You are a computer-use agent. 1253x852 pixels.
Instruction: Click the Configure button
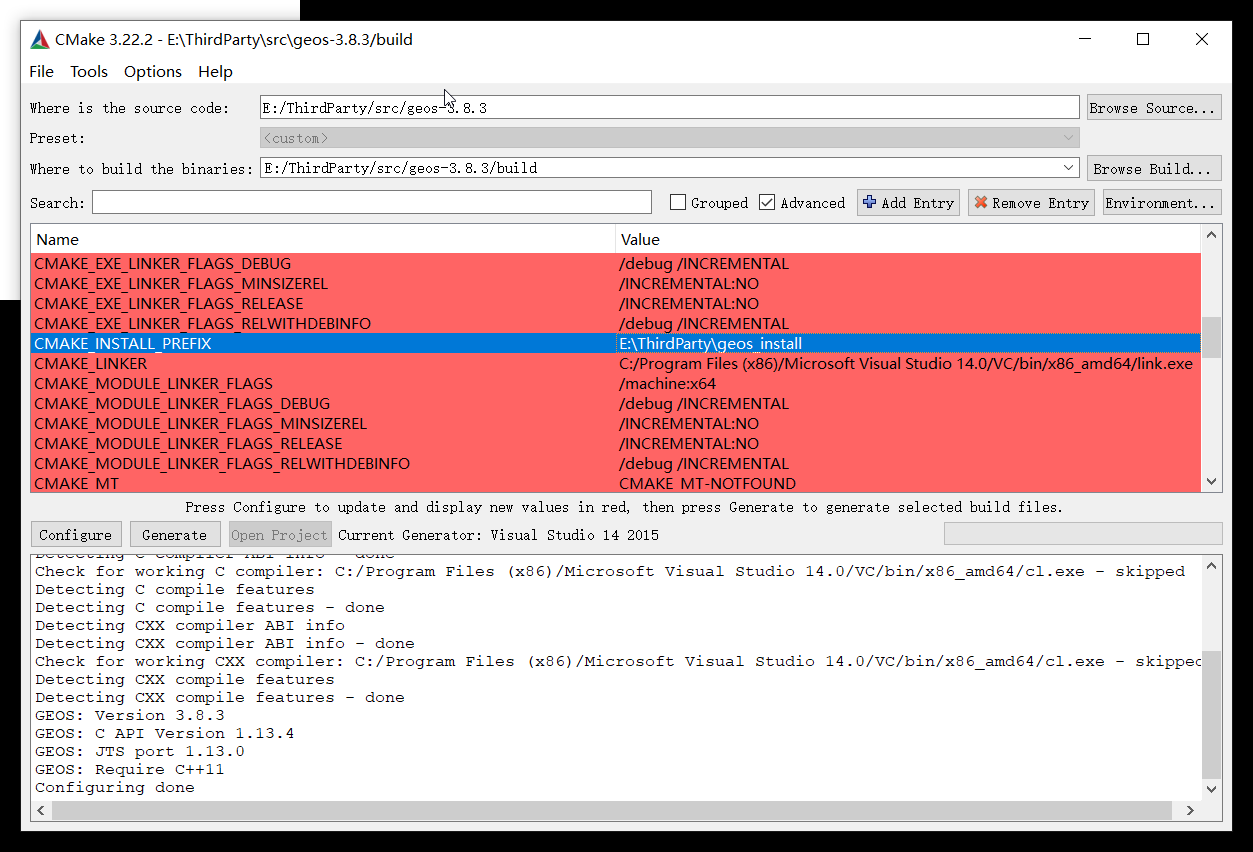[x=76, y=534]
